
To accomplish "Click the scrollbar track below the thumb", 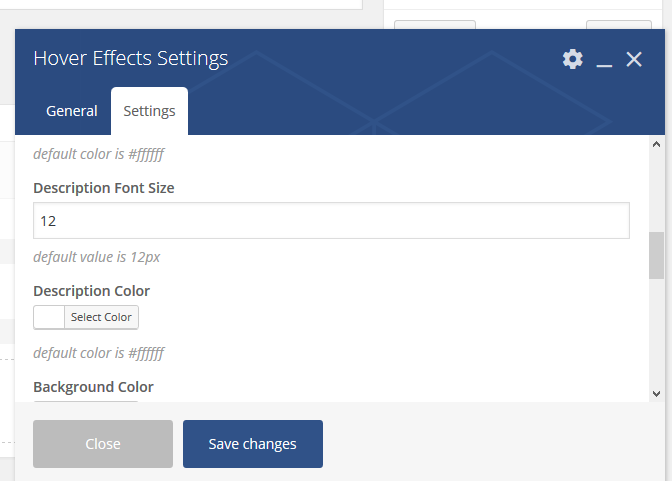I will (656, 334).
